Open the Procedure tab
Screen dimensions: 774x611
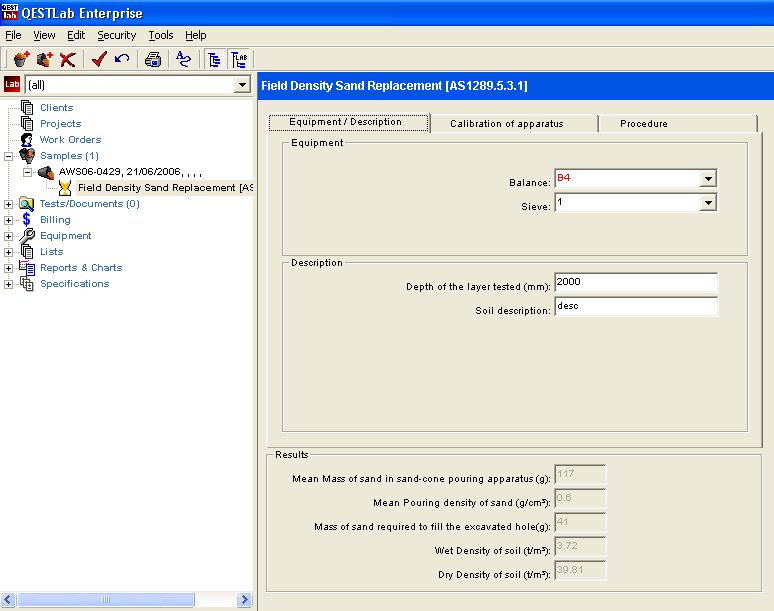[643, 124]
